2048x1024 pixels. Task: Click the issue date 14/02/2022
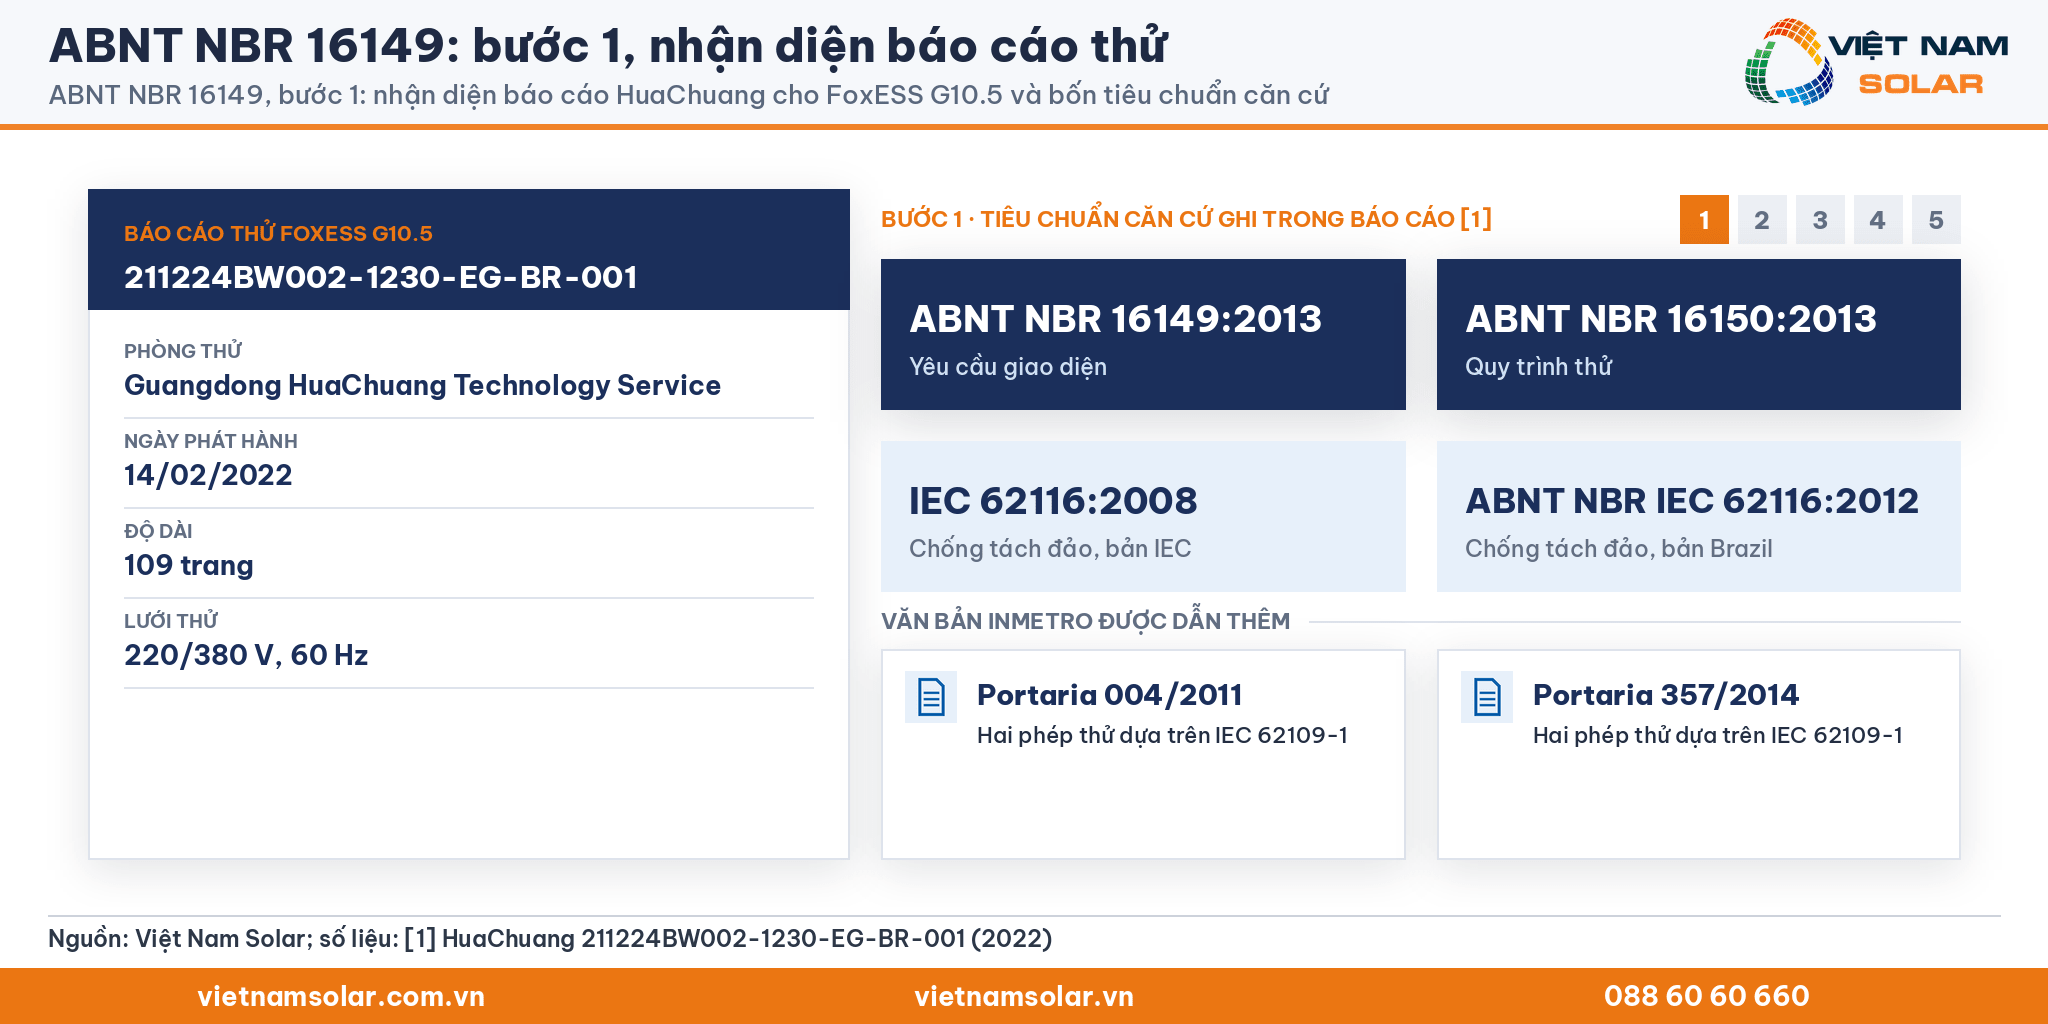click(208, 475)
